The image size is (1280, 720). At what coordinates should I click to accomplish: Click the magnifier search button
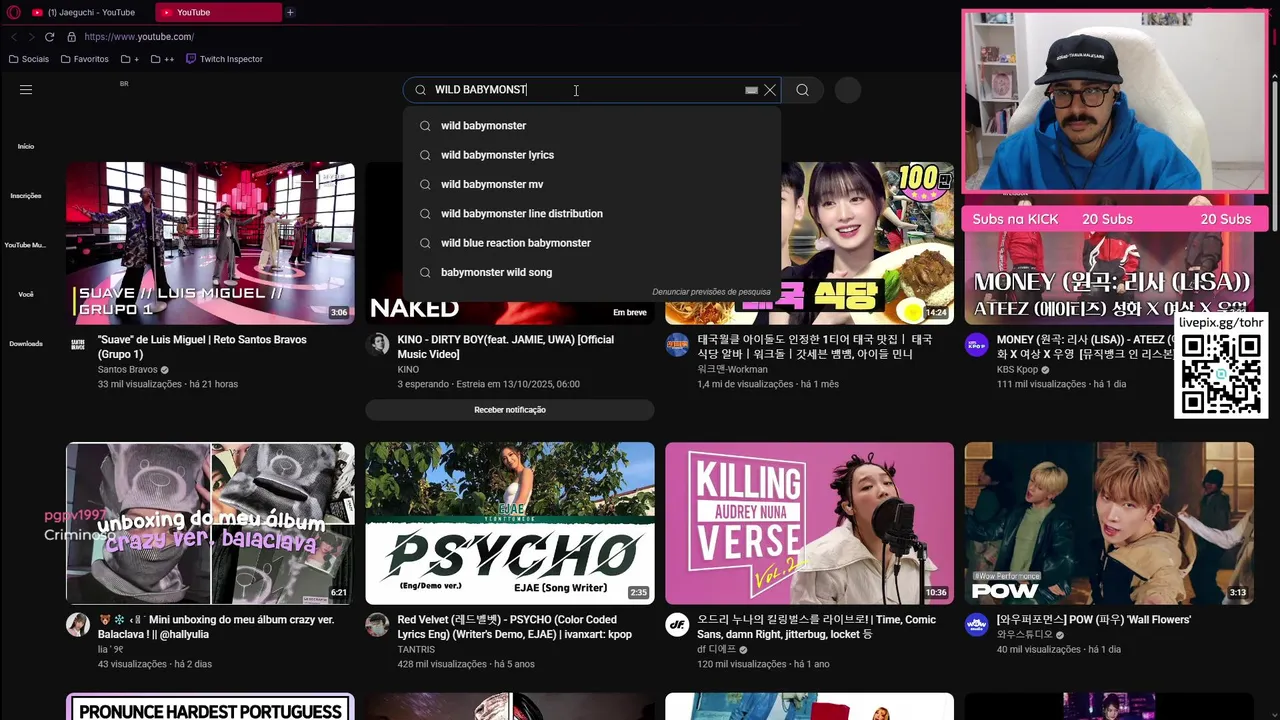pyautogui.click(x=802, y=90)
